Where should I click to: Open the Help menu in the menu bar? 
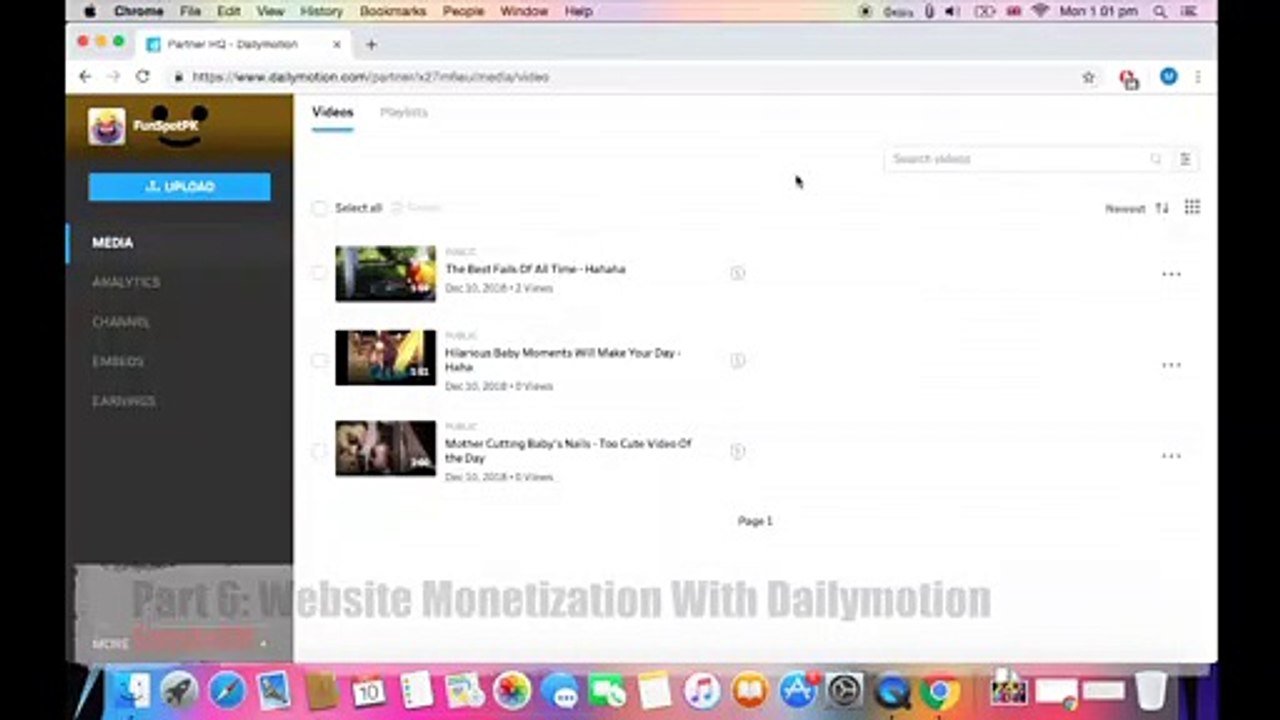[579, 11]
